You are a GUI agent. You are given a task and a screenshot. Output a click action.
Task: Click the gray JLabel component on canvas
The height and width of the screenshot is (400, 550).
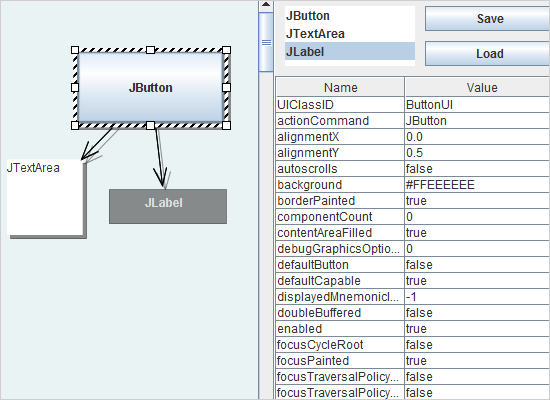tap(168, 206)
